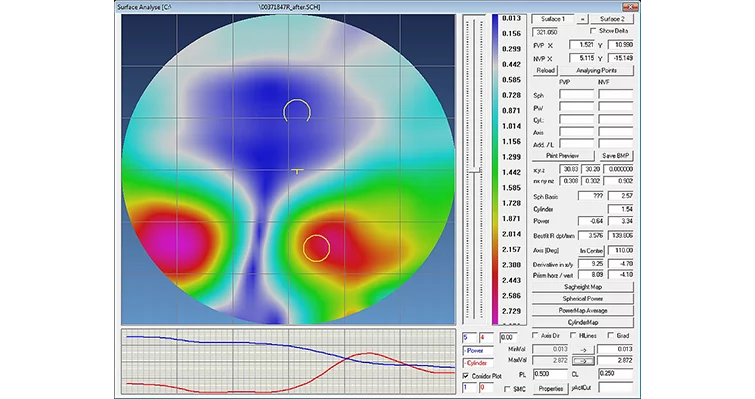
Task: Click the Cylinder legend box
Action: pos(478,363)
